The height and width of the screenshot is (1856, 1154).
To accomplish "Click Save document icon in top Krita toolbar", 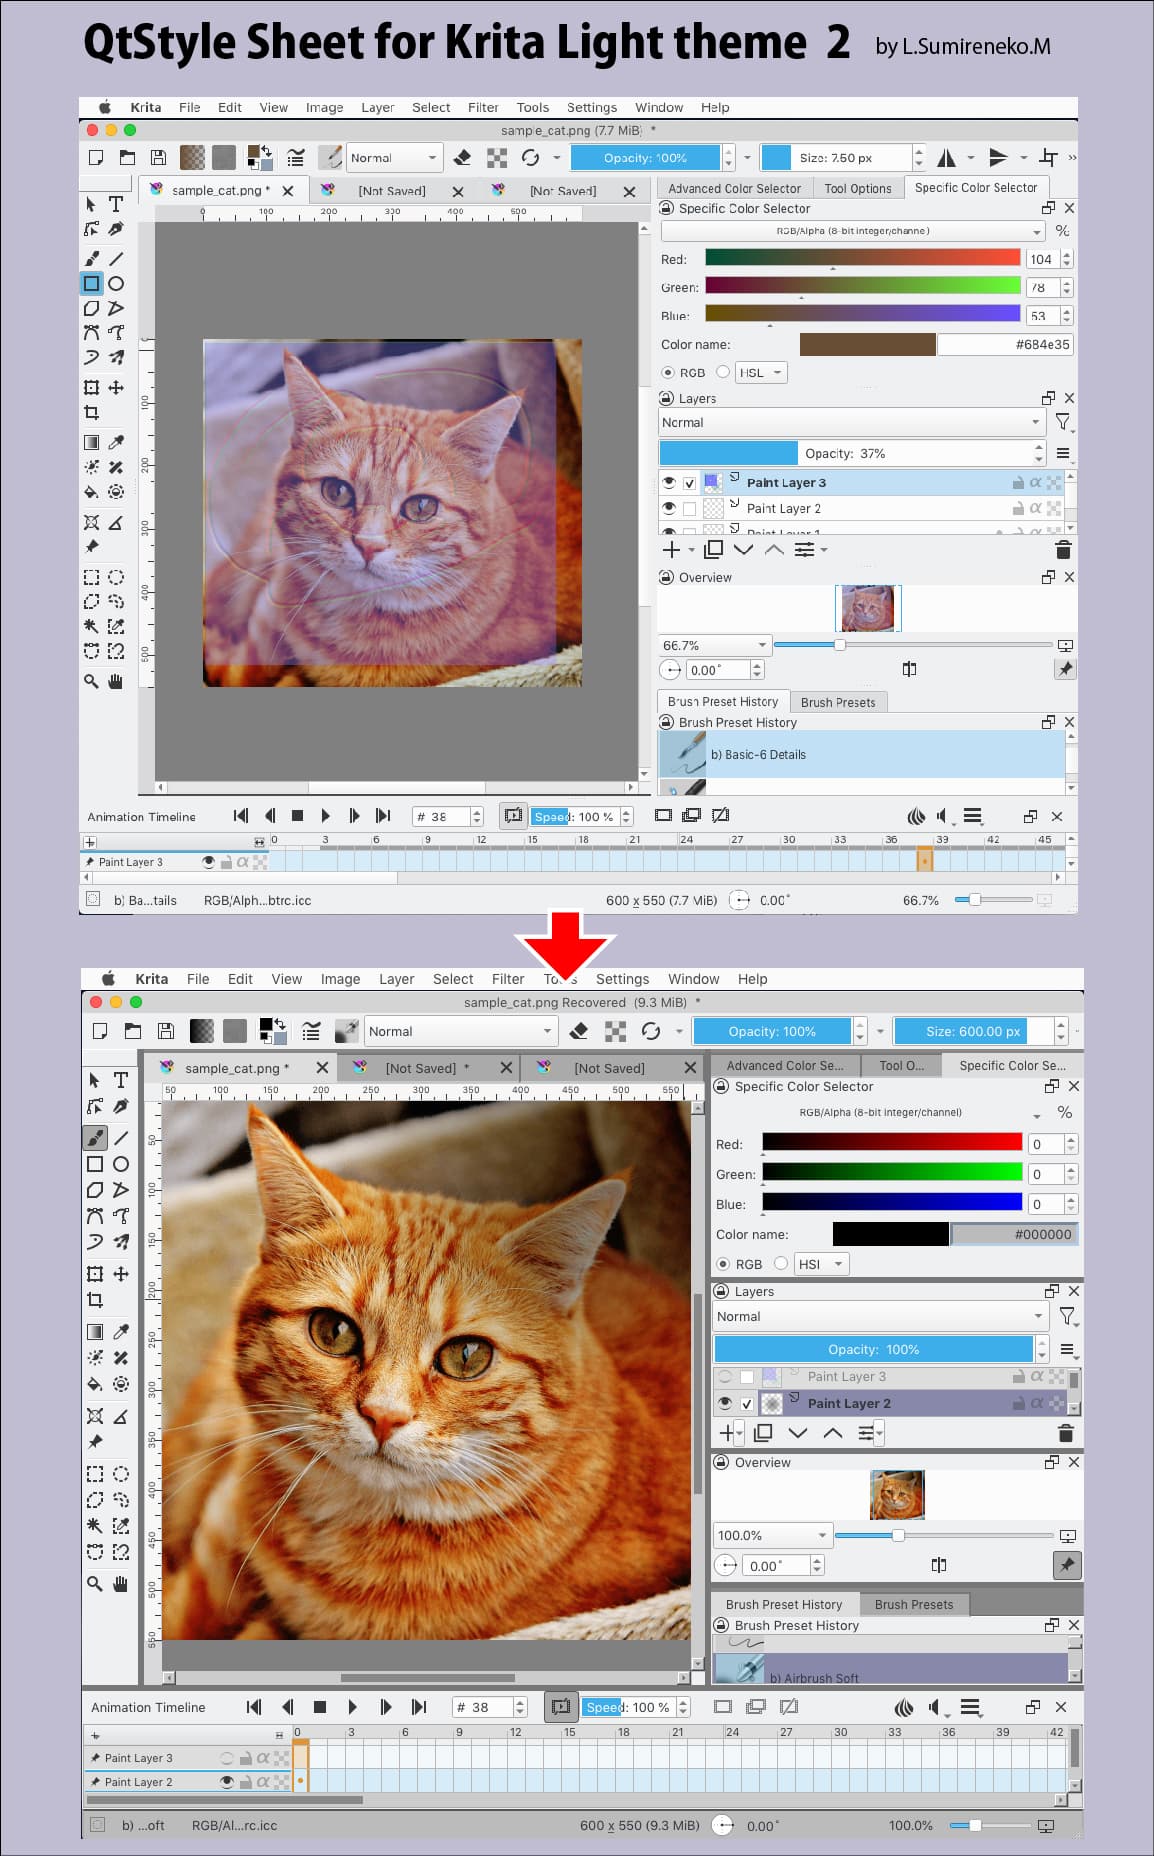I will pyautogui.click(x=158, y=157).
